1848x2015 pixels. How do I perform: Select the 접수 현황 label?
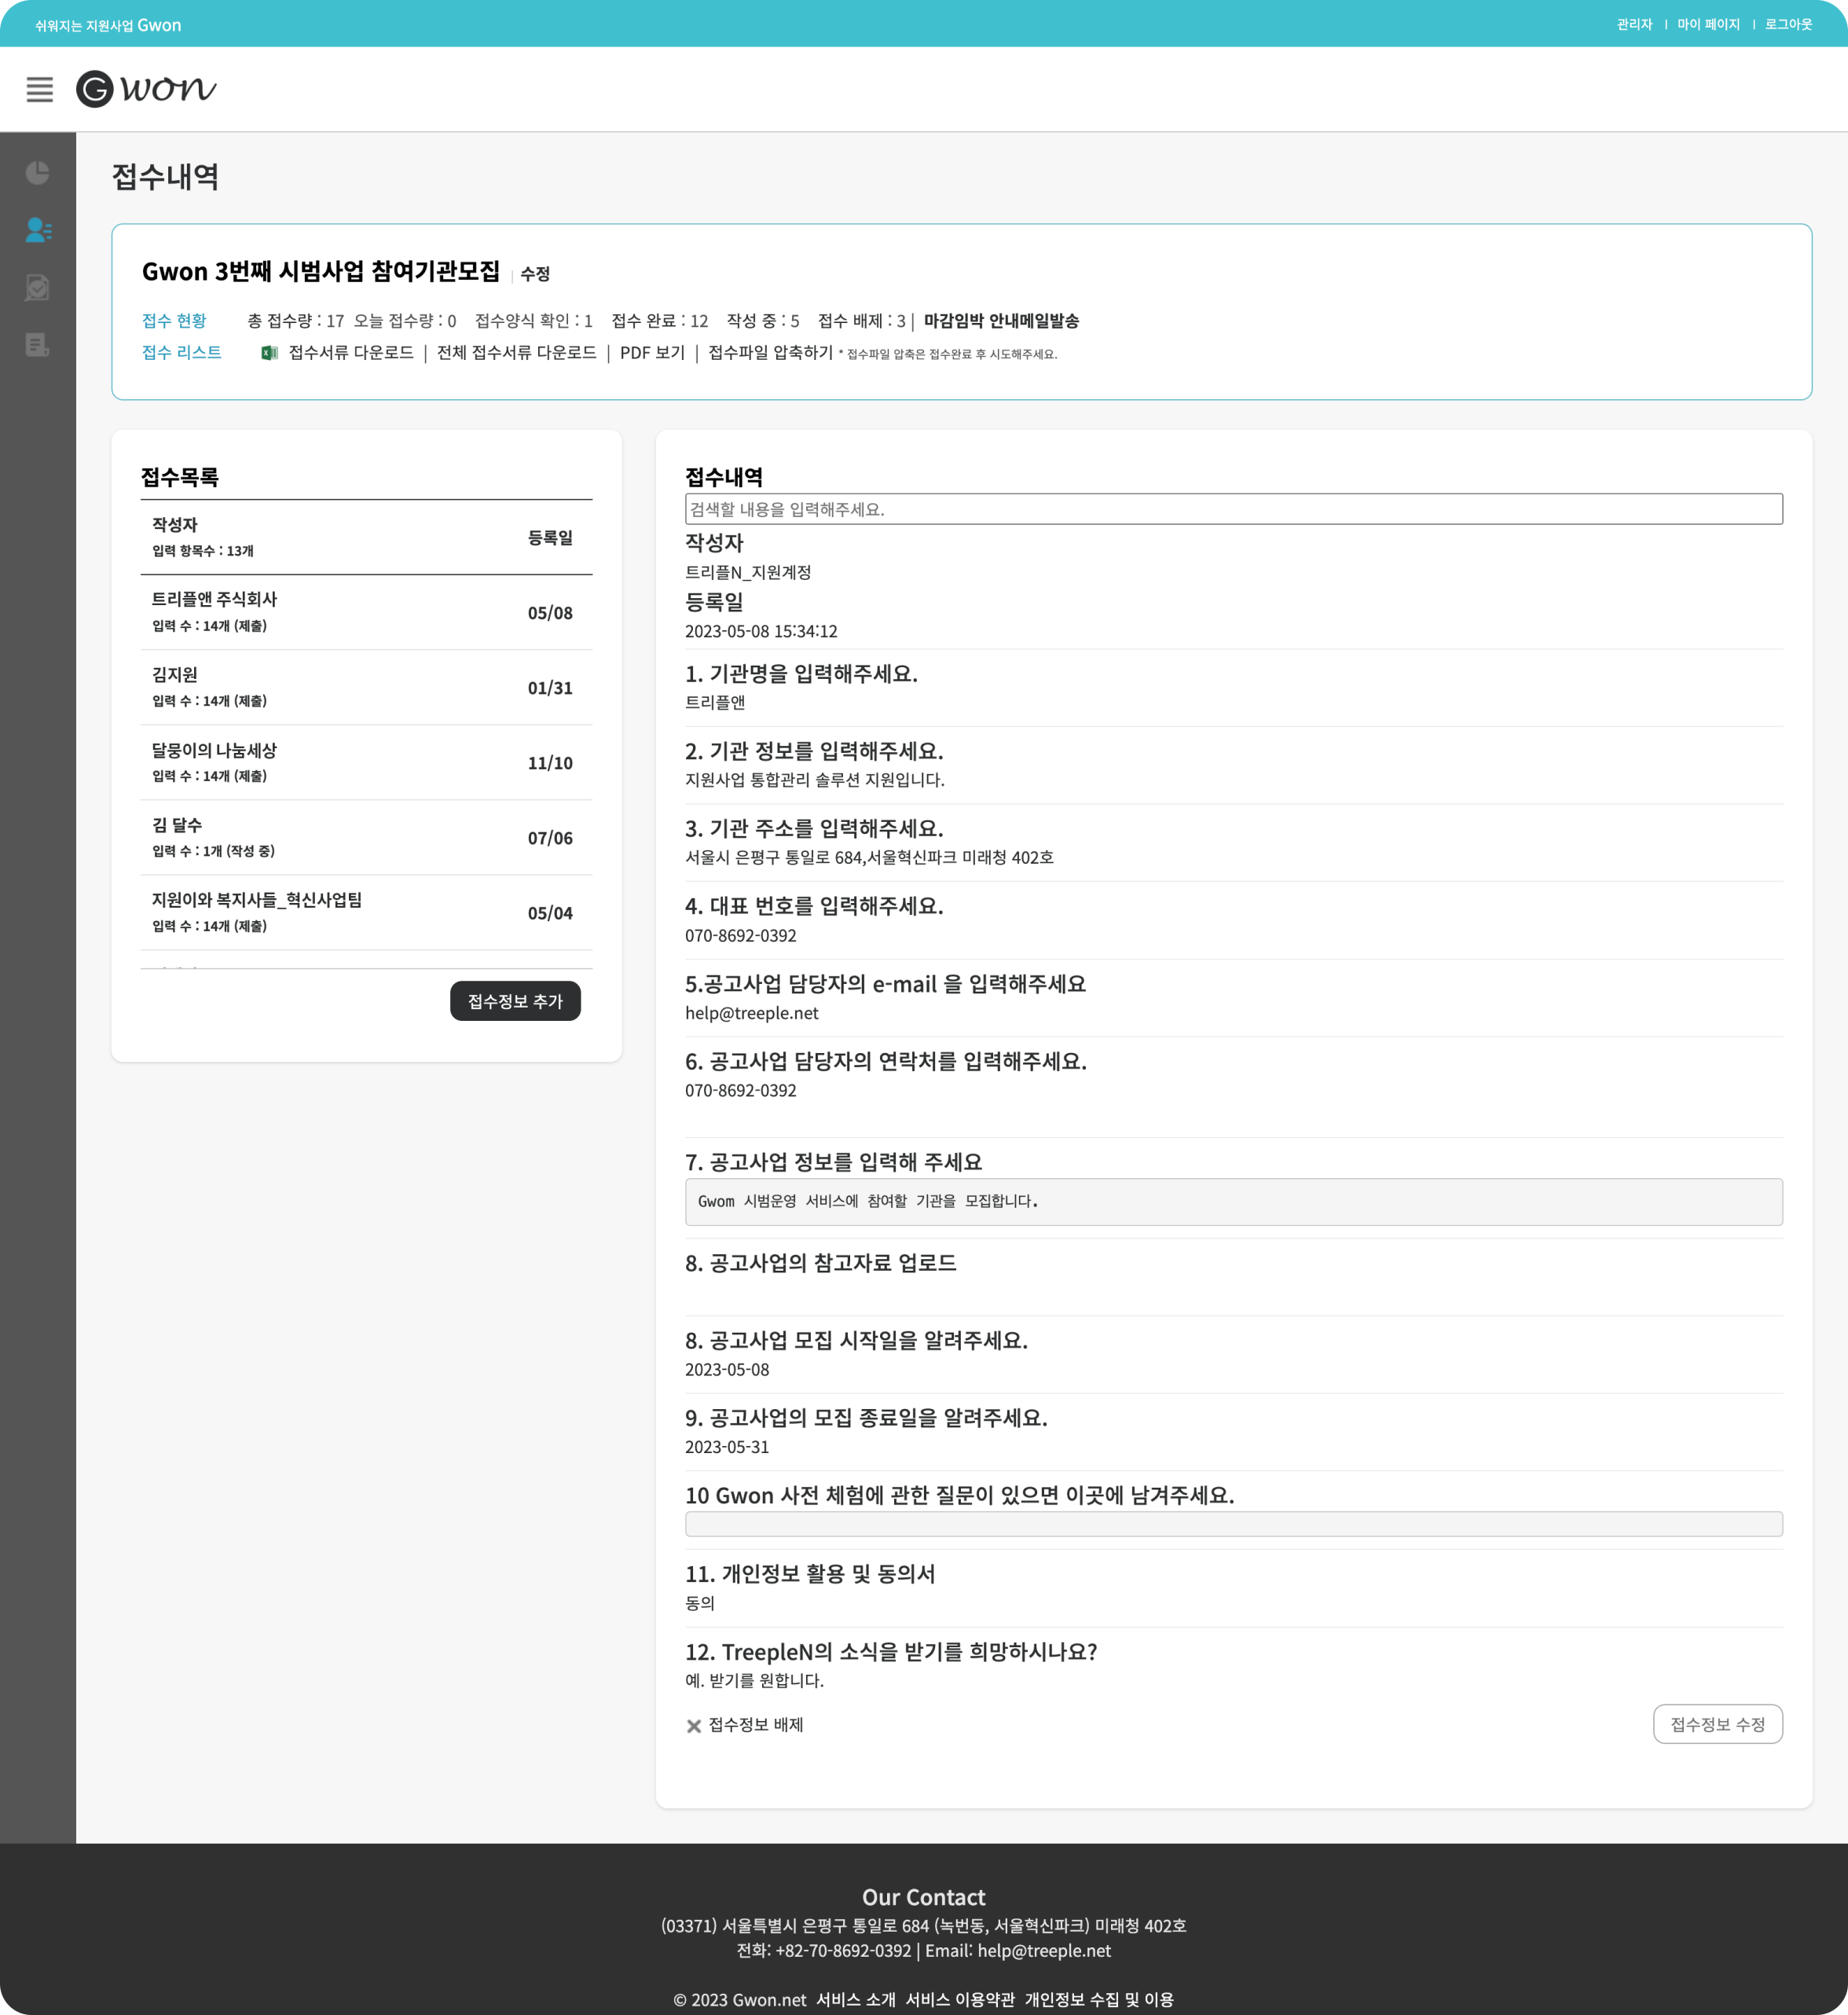[x=174, y=321]
